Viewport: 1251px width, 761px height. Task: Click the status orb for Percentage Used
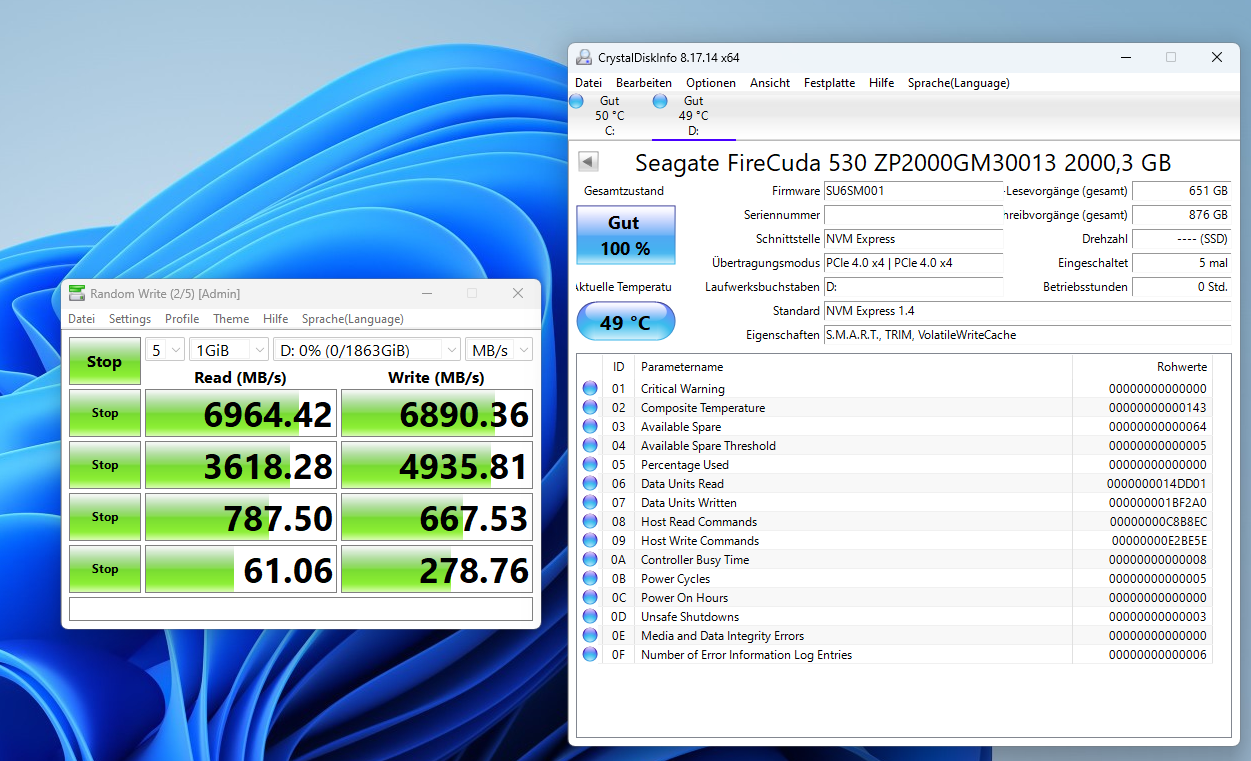590,464
